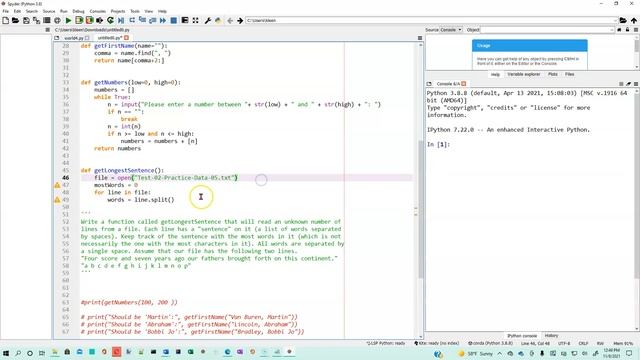Close the untitled0.py tab
Image resolution: width=640 pixels, height=360 pixels.
(x=126, y=38)
